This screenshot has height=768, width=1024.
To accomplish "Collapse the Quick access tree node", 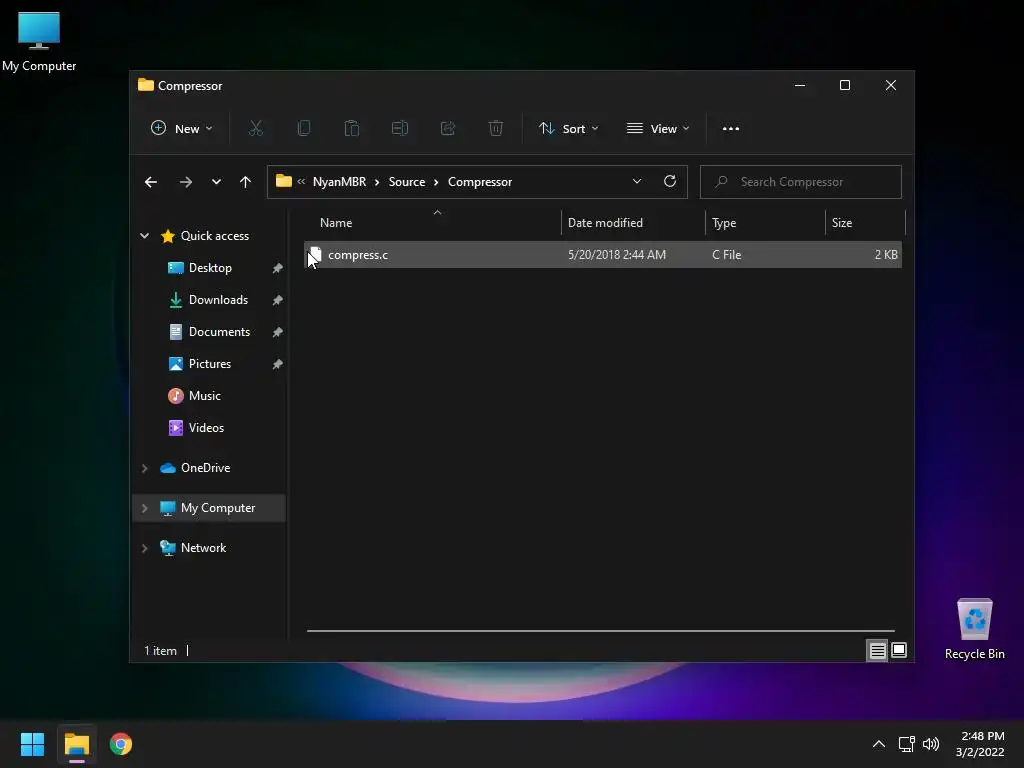I will [144, 236].
